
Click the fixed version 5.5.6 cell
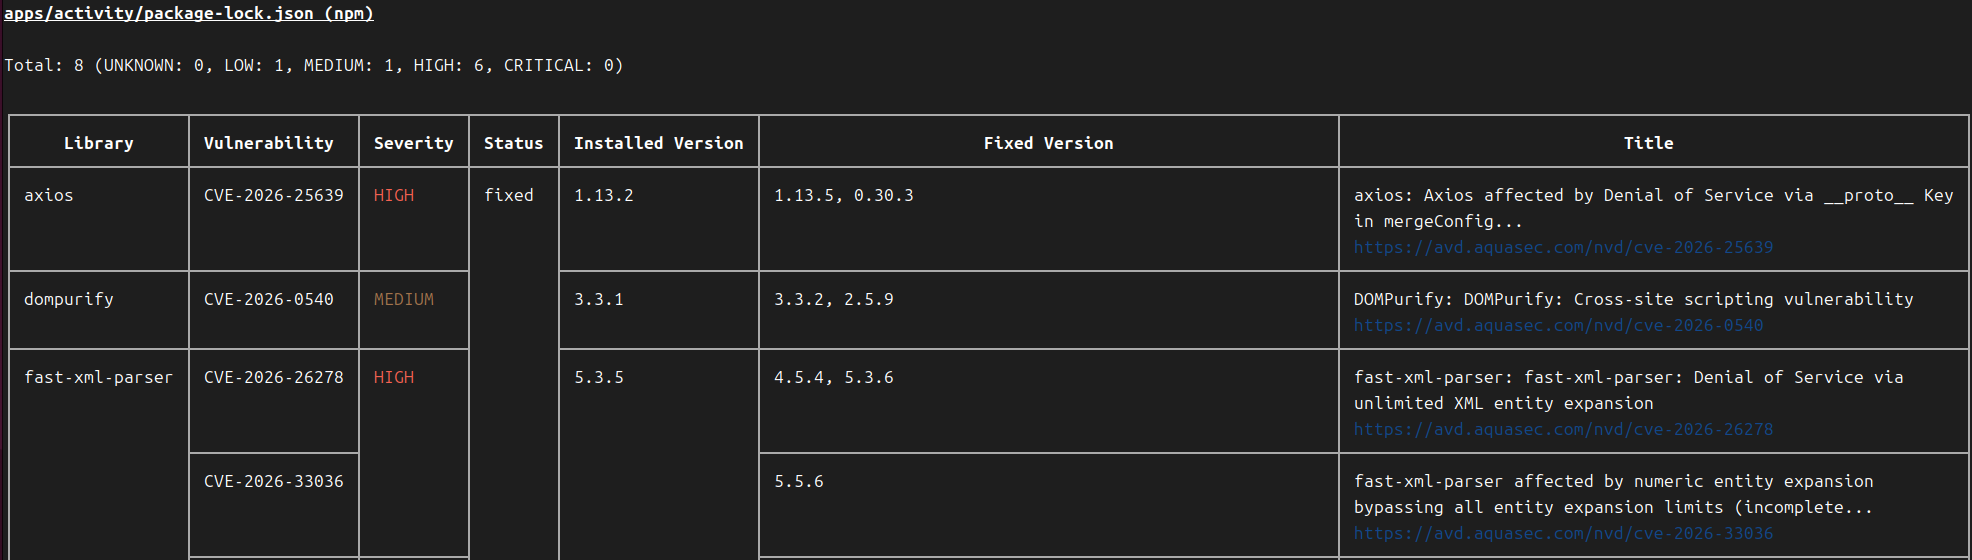click(798, 481)
